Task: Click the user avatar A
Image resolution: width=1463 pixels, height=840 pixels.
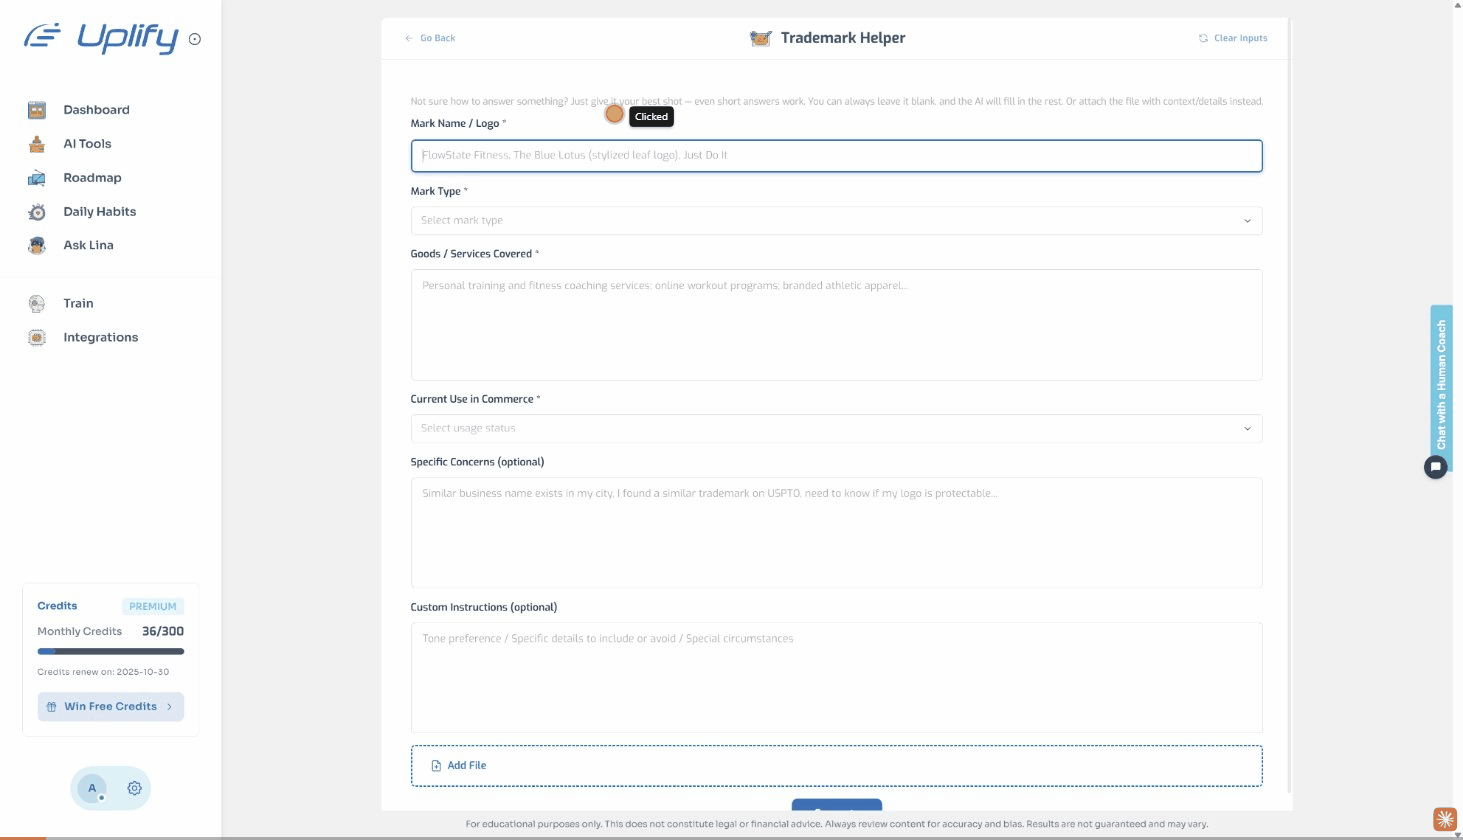Action: [x=92, y=788]
